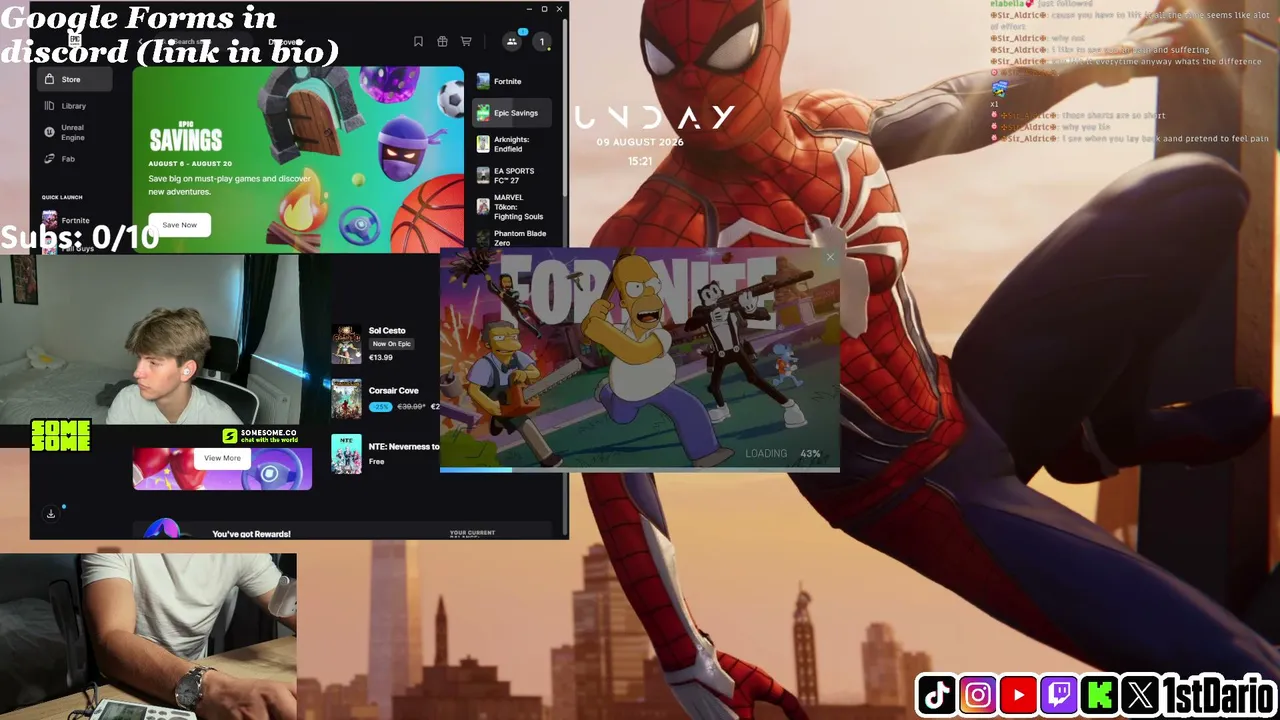This screenshot has height=720, width=1280.
Task: Open the Sol Cesto cover art
Action: point(346,344)
